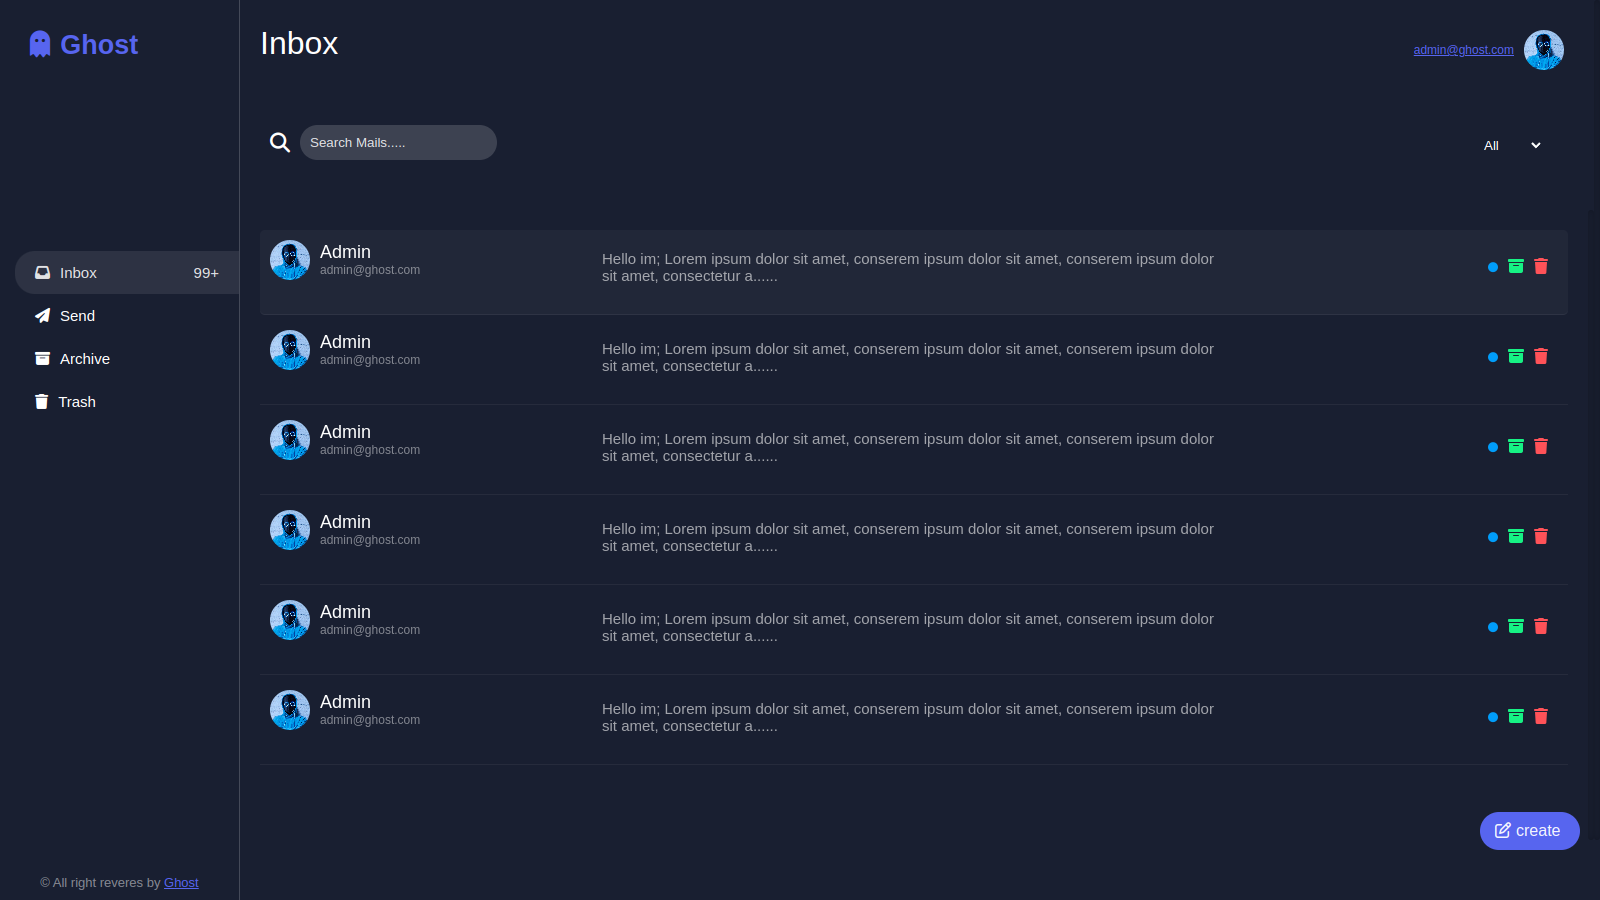Archive the first email in the list
This screenshot has height=900, width=1600.
[x=1516, y=266]
